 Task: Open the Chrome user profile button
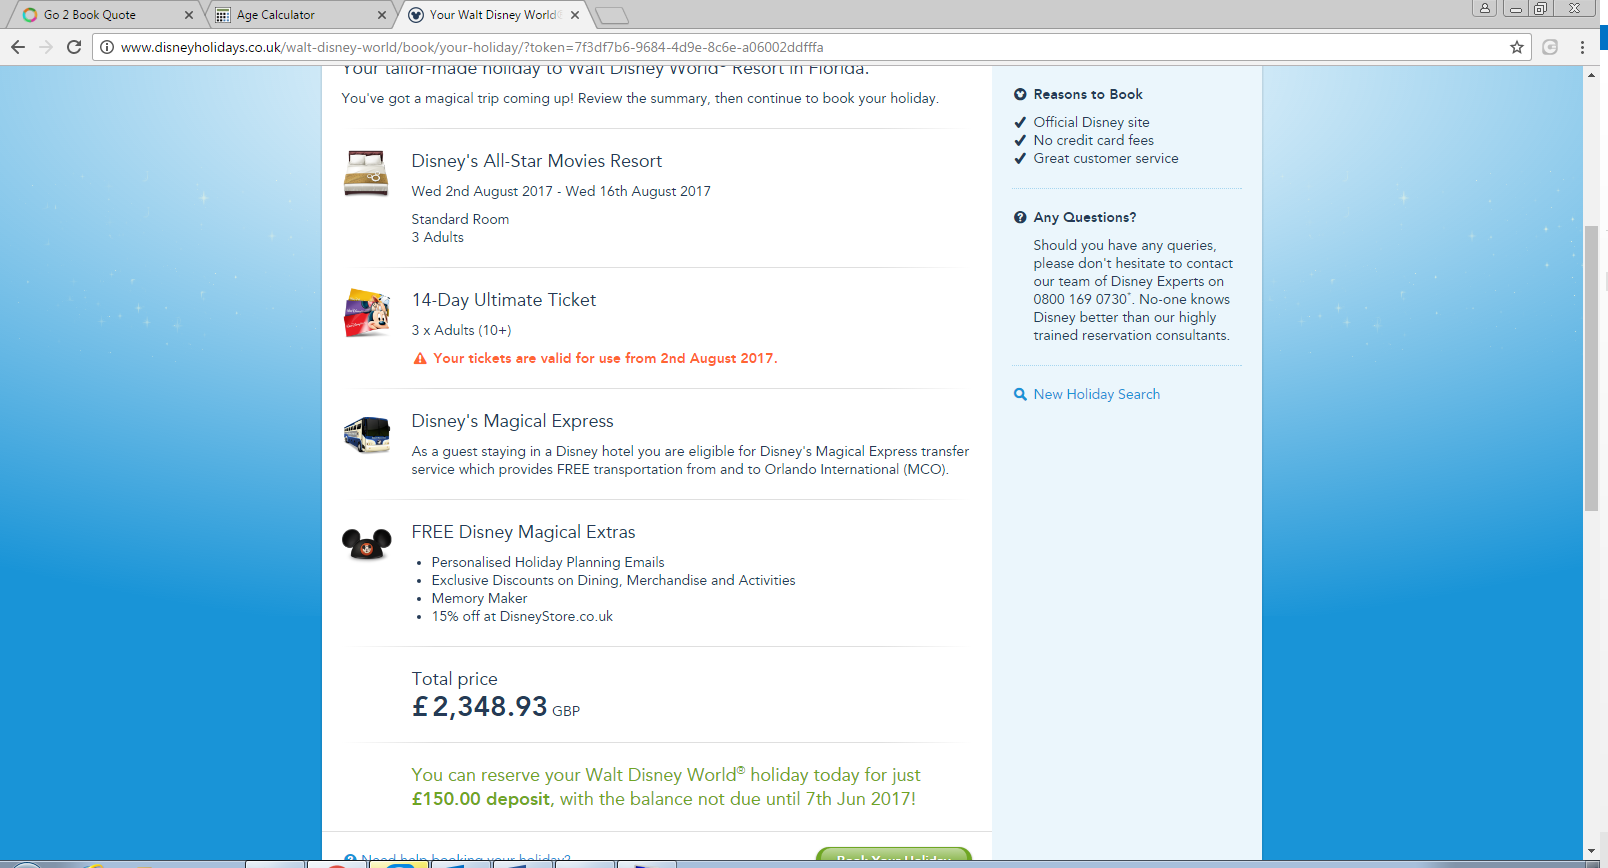tap(1485, 8)
